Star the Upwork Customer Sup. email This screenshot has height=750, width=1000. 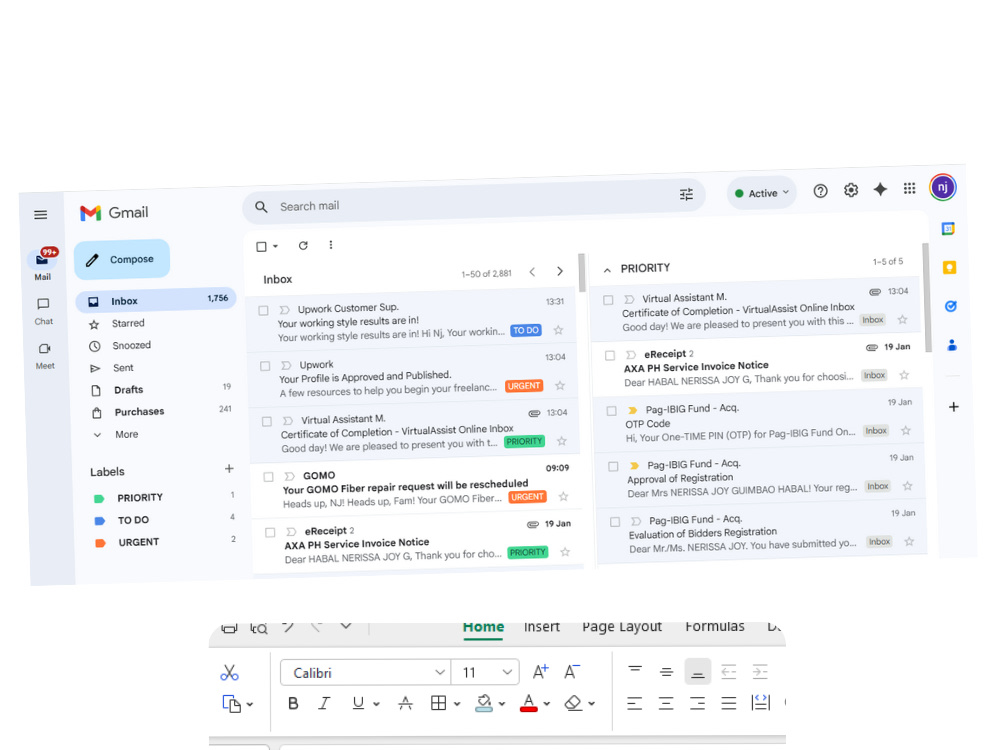pyautogui.click(x=559, y=330)
